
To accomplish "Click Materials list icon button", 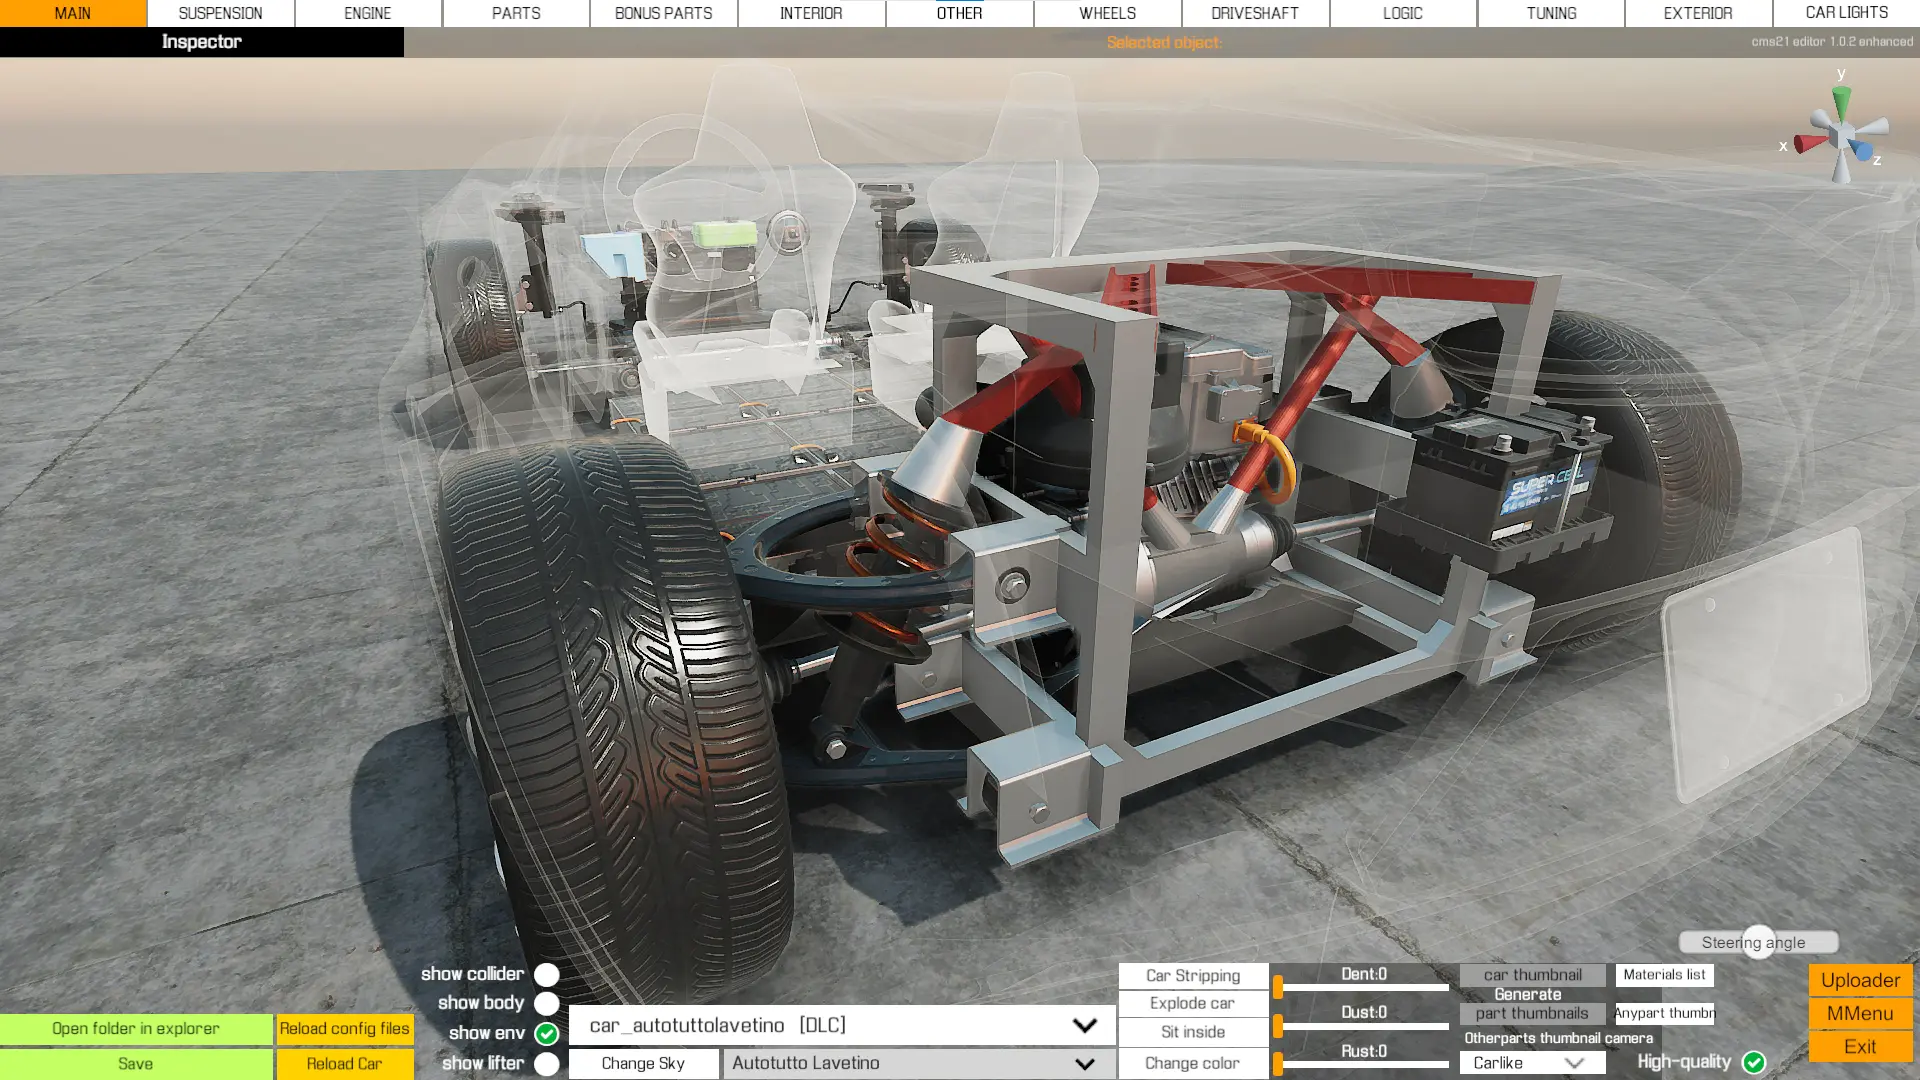I will (1663, 973).
